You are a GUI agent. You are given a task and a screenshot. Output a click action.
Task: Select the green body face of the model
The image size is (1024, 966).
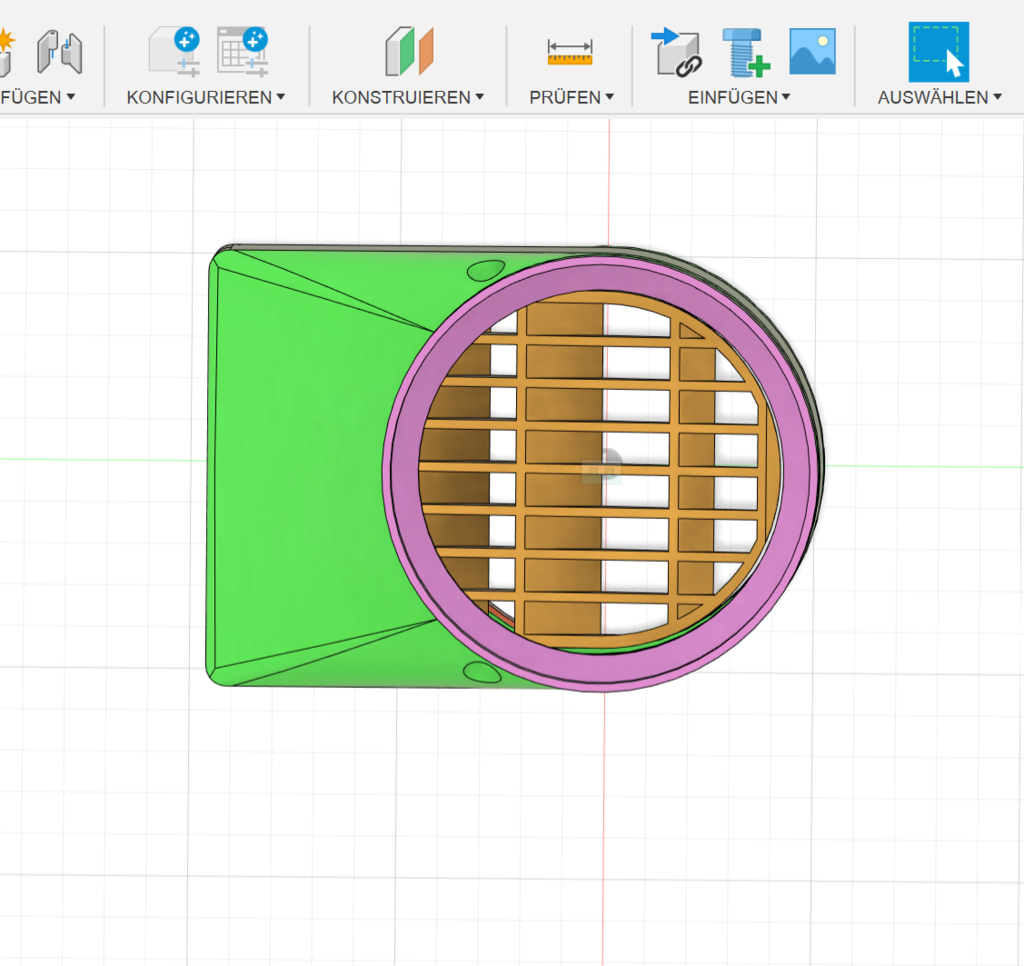(x=300, y=464)
